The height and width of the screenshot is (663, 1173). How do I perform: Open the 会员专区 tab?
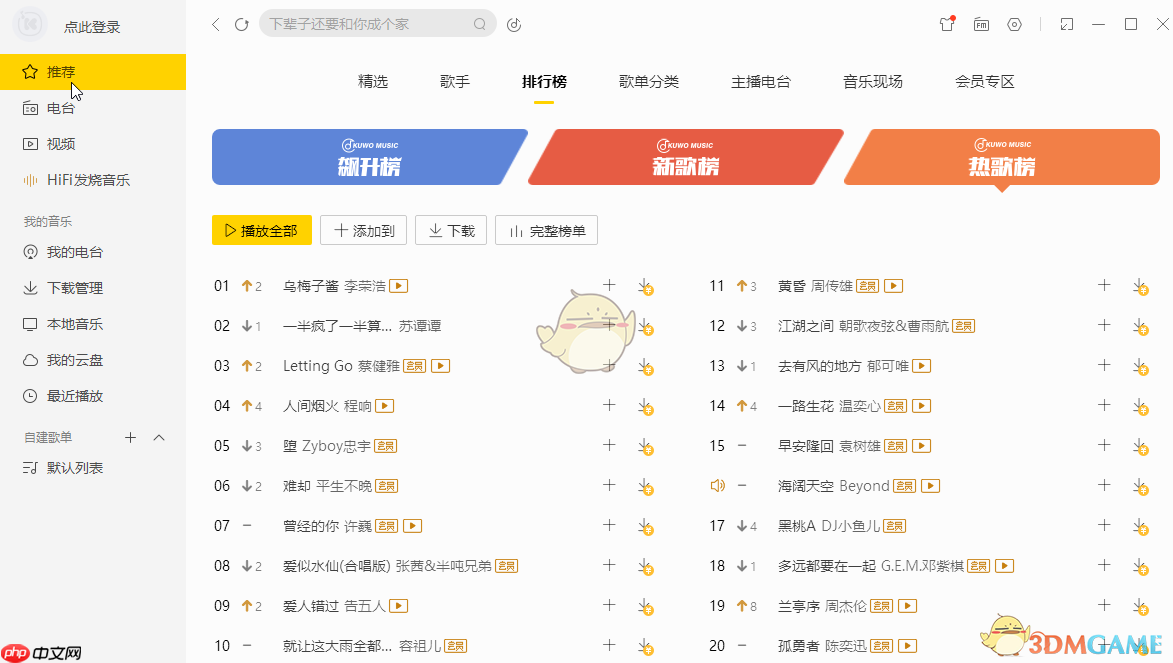pos(985,81)
